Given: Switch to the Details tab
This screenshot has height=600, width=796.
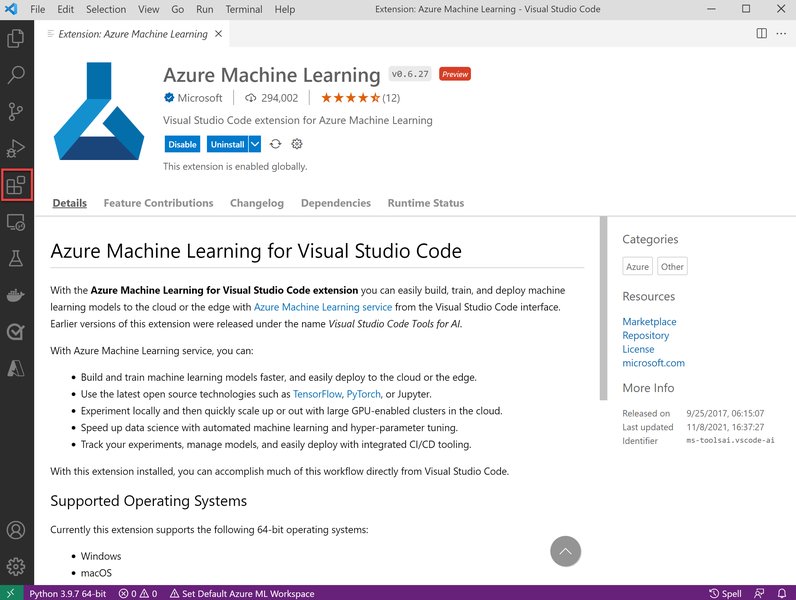Looking at the screenshot, I should 70,203.
